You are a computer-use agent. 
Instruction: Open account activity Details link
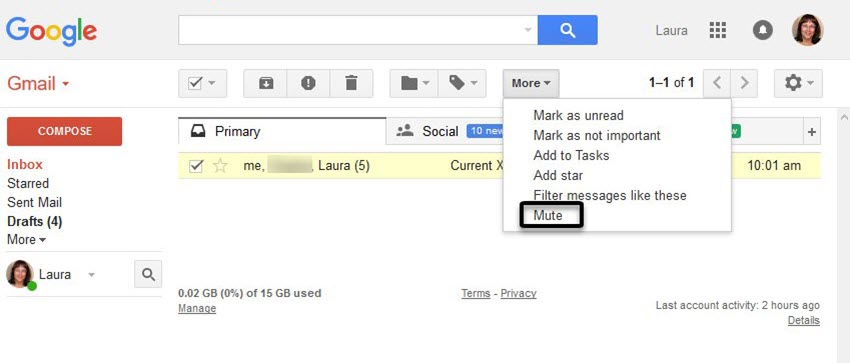coord(803,321)
